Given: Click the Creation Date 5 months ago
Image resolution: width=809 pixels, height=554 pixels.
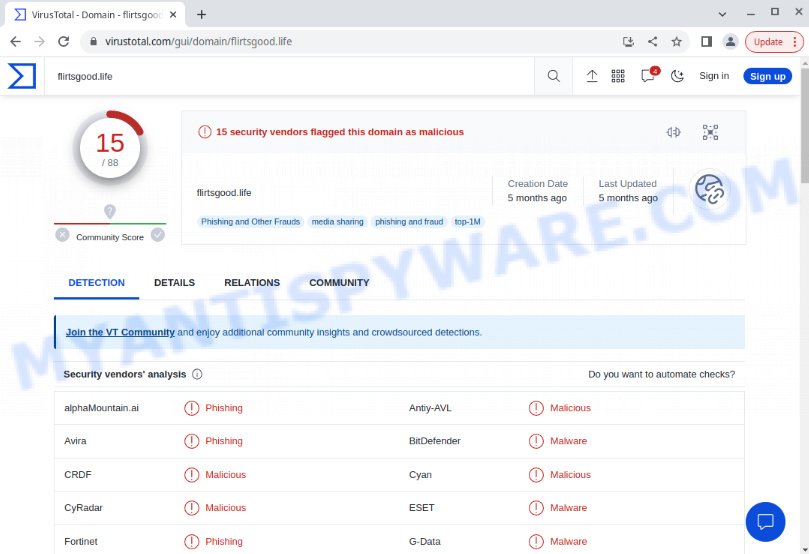Looking at the screenshot, I should (537, 191).
